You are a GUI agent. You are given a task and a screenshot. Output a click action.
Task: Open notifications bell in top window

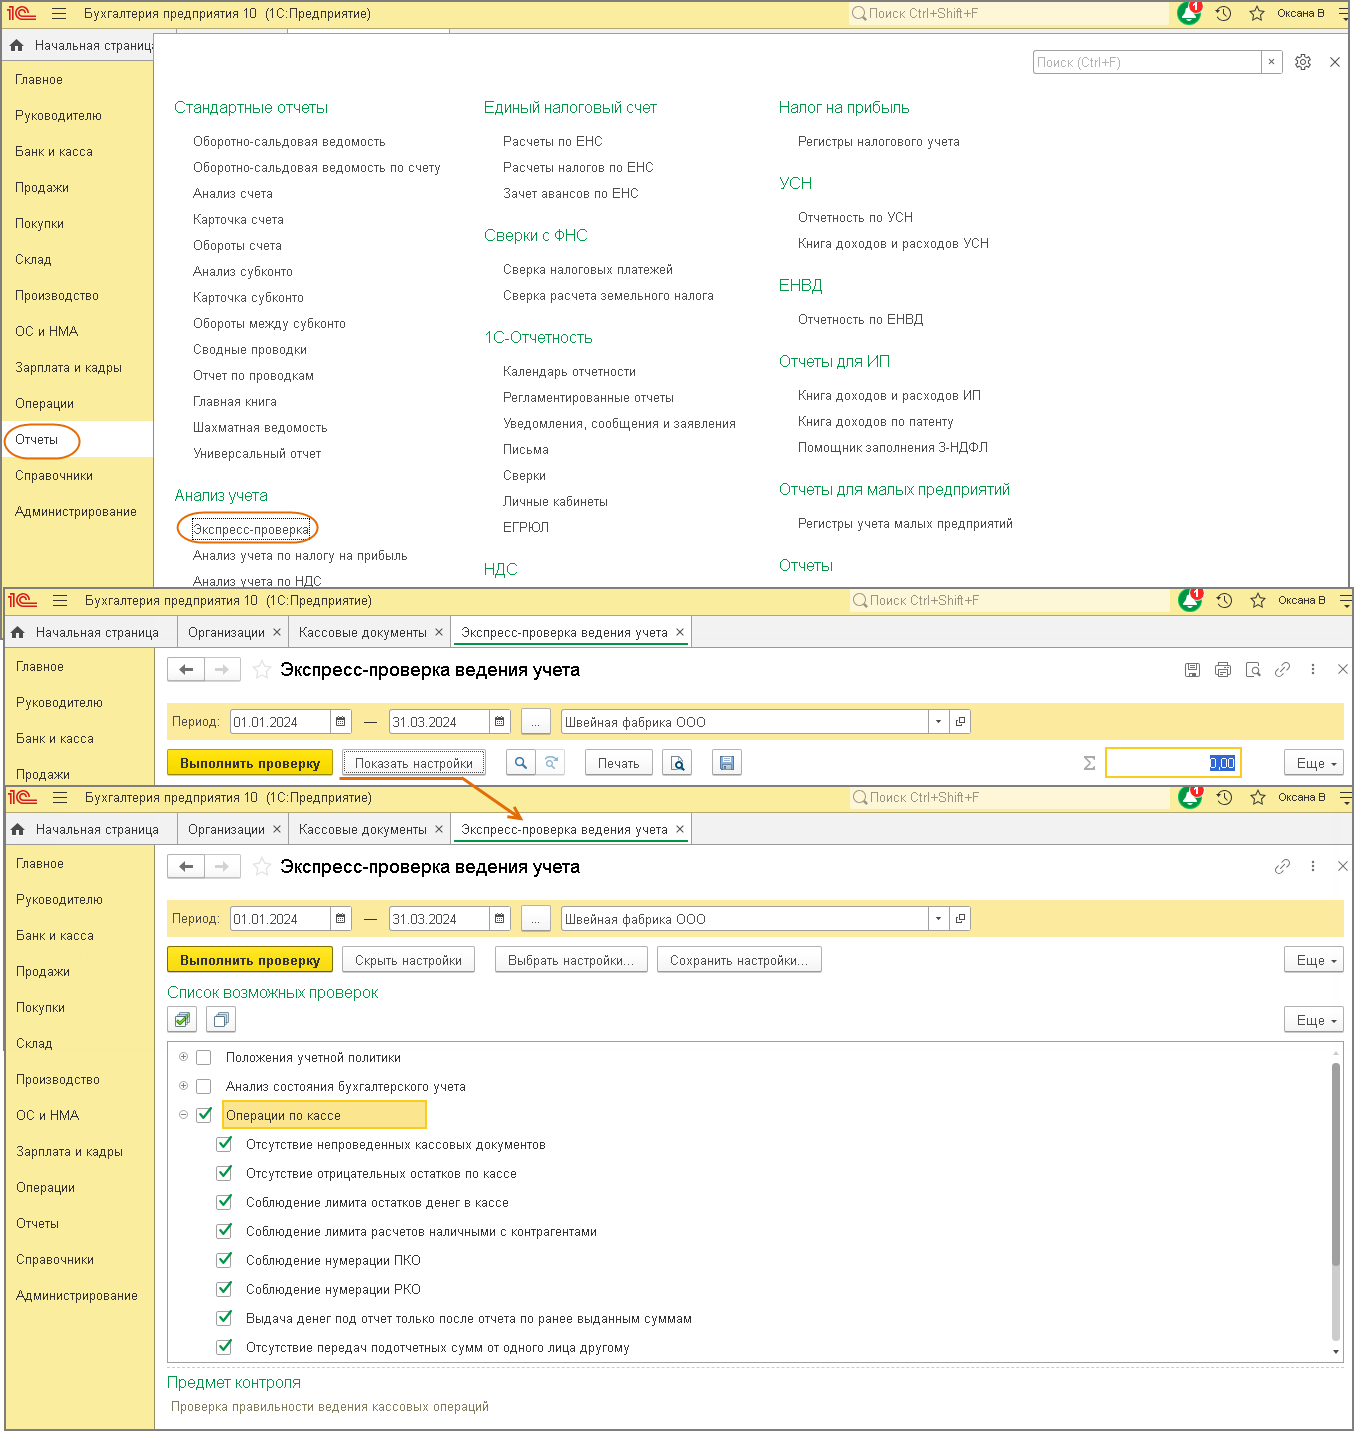pos(1189,13)
